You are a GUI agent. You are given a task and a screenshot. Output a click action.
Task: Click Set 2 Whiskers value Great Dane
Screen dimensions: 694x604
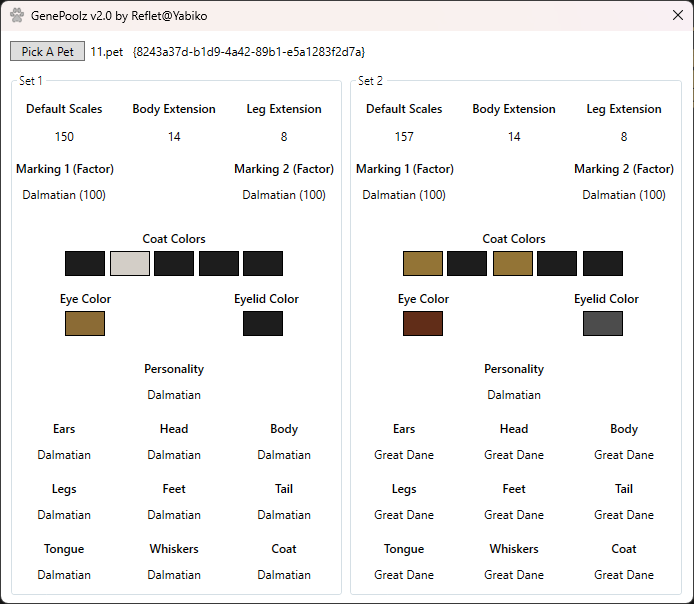(x=514, y=575)
